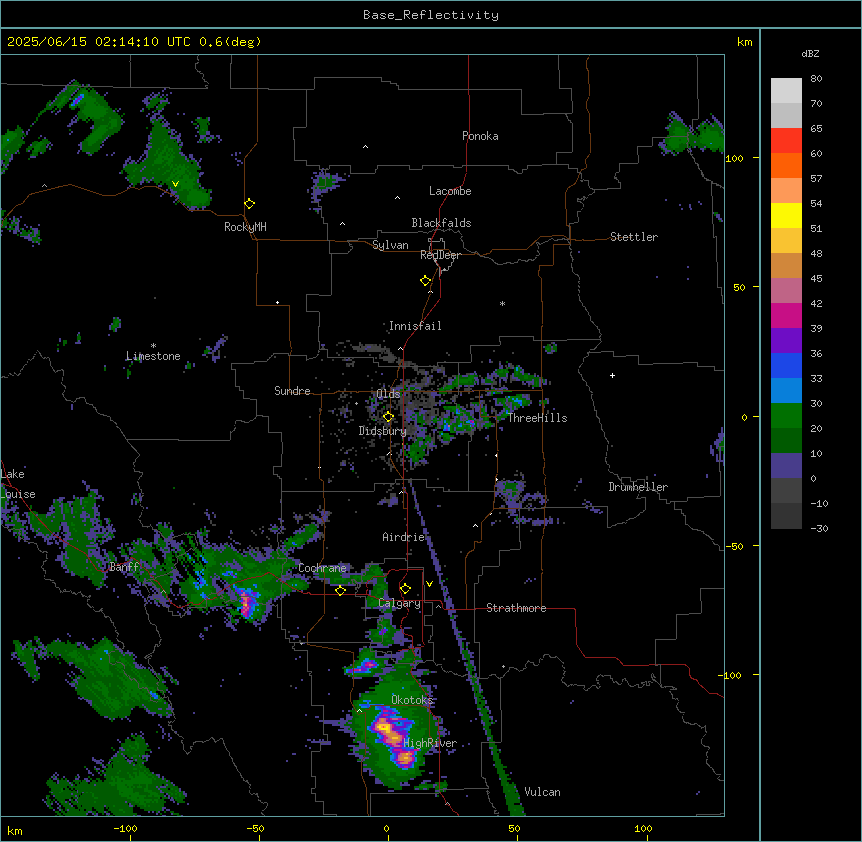Image resolution: width=862 pixels, height=842 pixels.
Task: Select the caret marker west of Lacombe
Action: point(397,198)
